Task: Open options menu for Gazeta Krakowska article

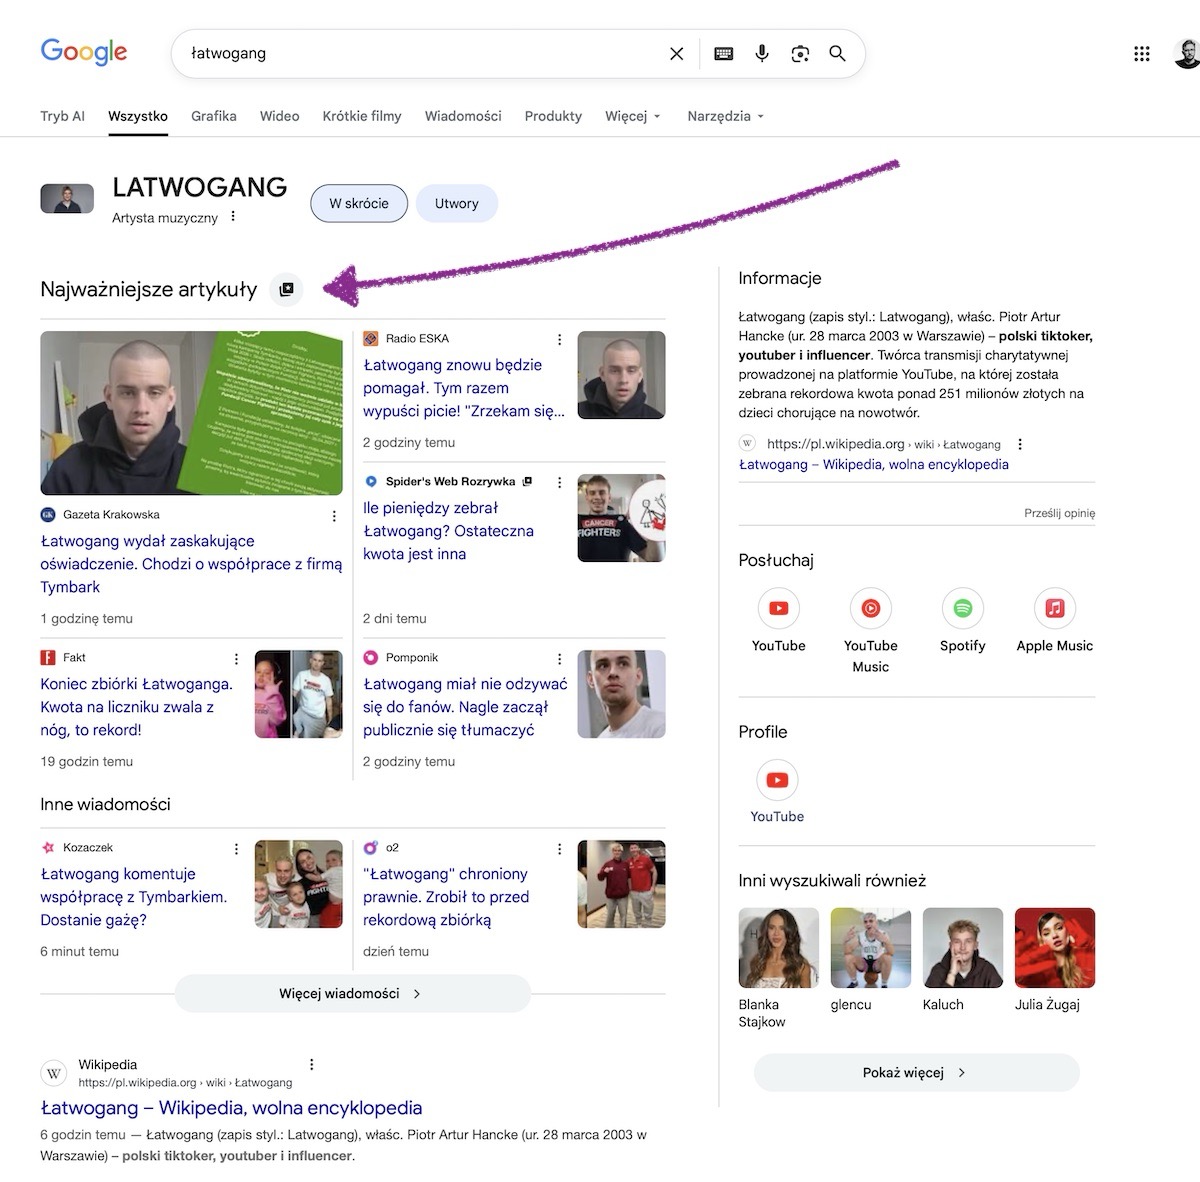Action: click(334, 516)
